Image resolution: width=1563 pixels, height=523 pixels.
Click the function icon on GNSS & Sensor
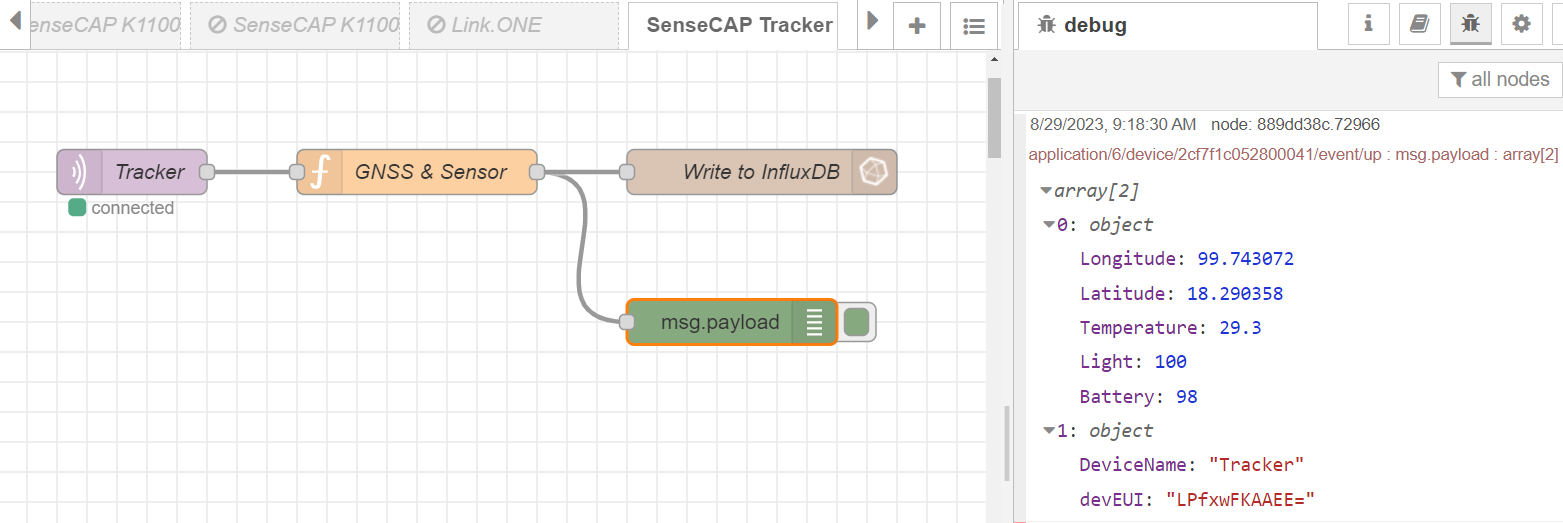319,172
